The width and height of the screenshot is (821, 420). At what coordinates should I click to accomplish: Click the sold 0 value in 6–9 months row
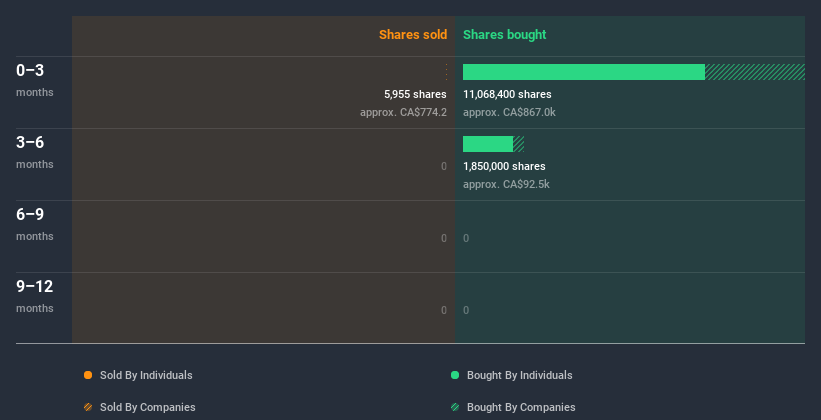pos(444,238)
